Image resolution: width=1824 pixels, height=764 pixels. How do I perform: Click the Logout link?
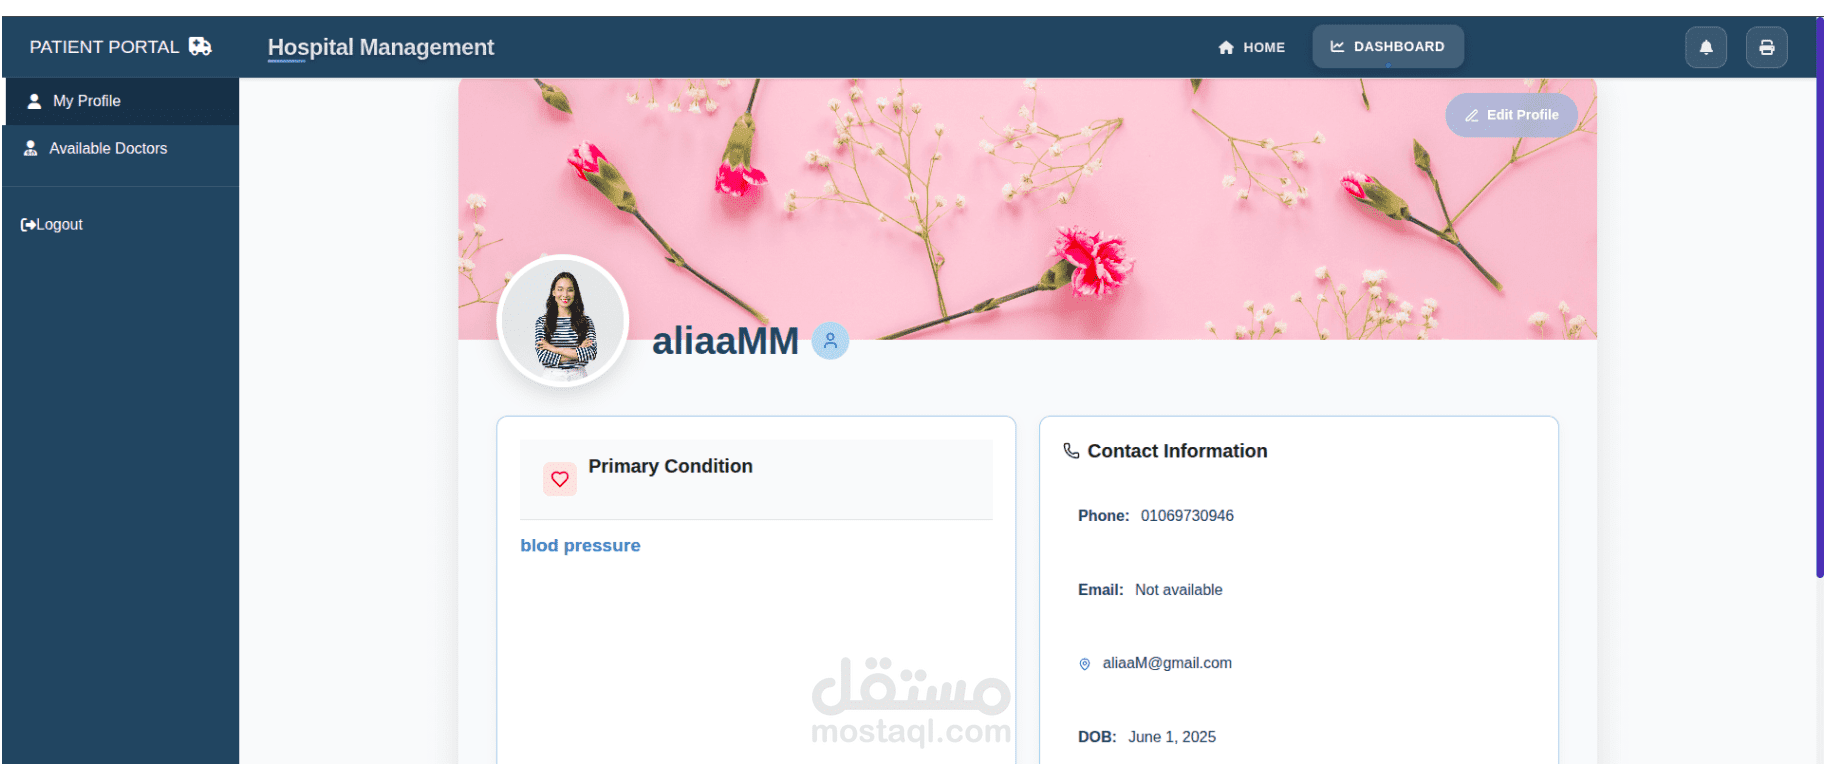[52, 225]
